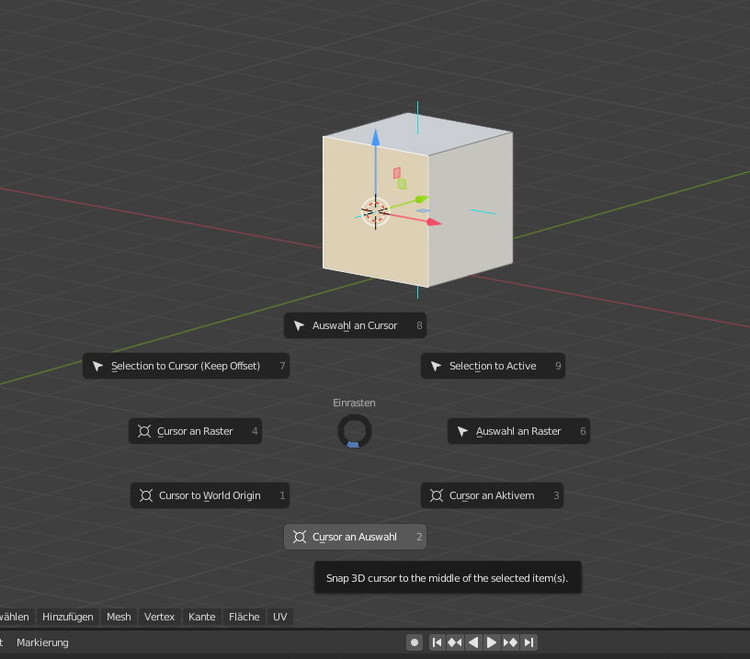
Task: Click 'Selection to Active' pie entry
Action: click(493, 366)
